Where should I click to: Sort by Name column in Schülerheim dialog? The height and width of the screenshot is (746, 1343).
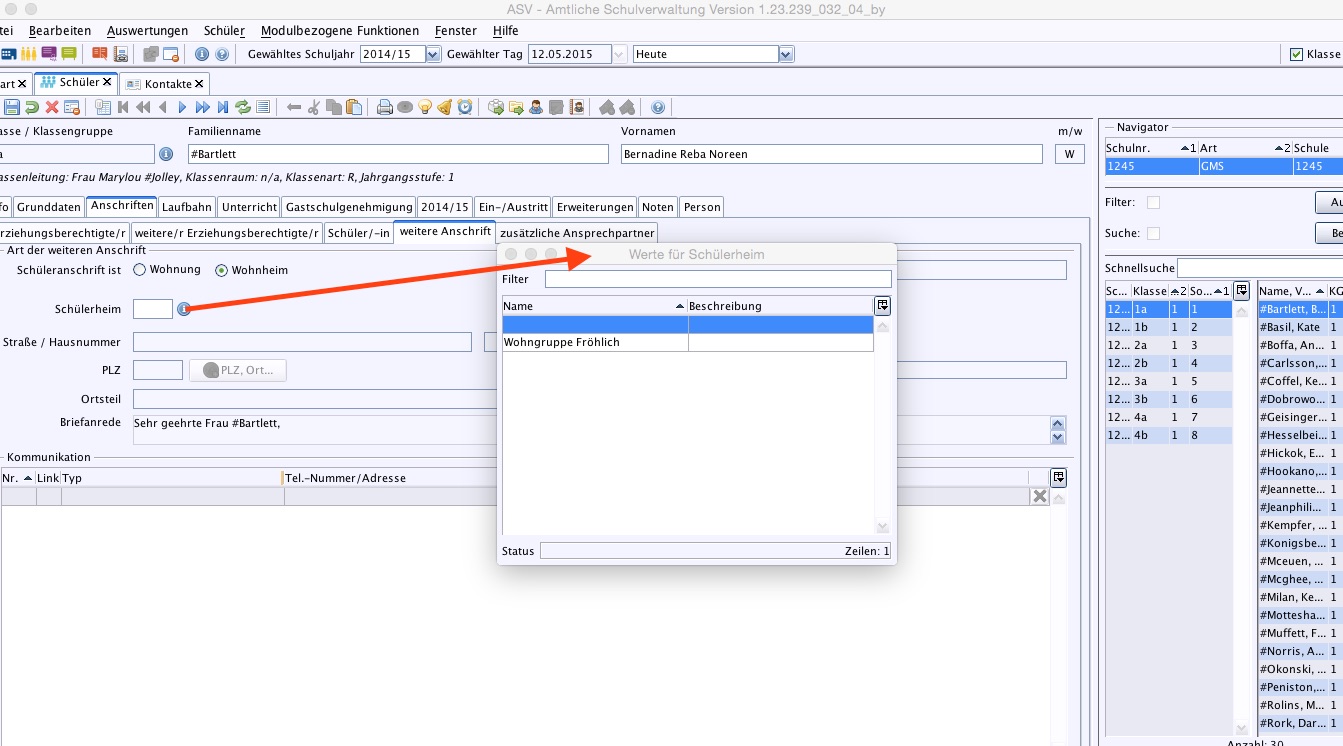pos(595,305)
